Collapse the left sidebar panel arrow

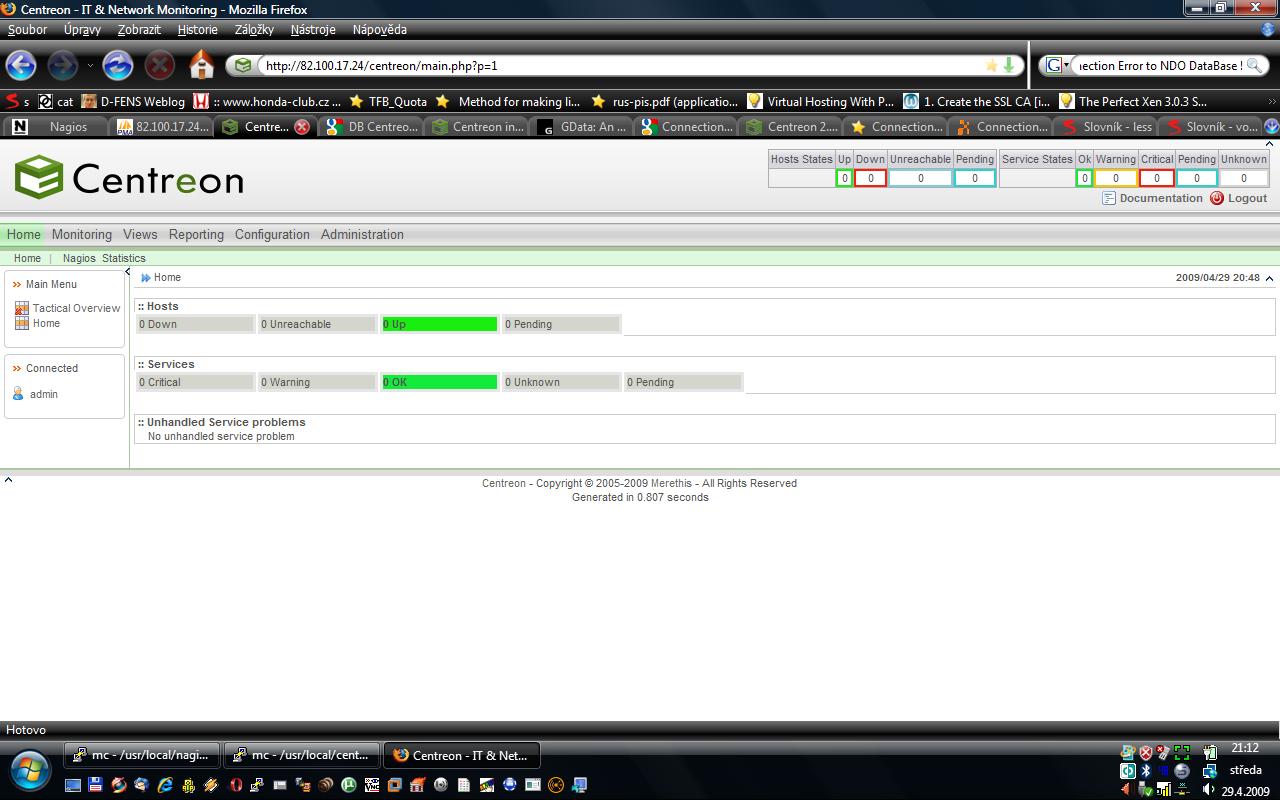[127, 272]
